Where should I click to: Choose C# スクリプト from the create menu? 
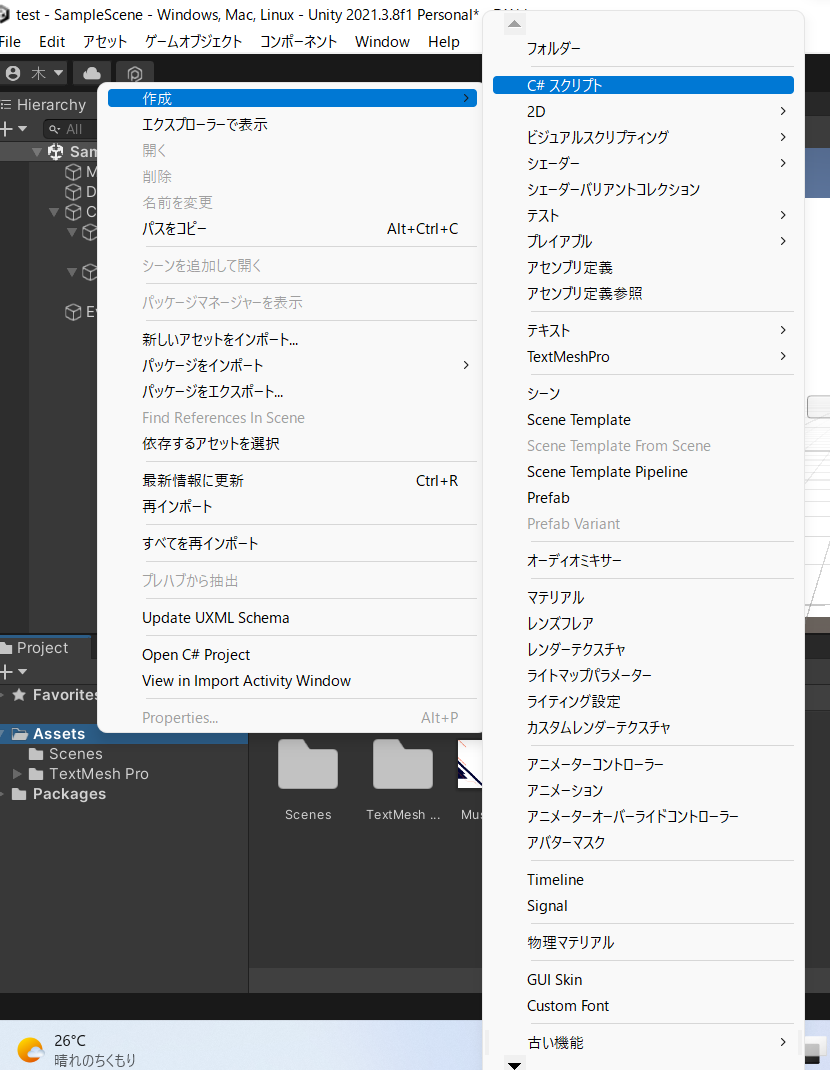(643, 85)
